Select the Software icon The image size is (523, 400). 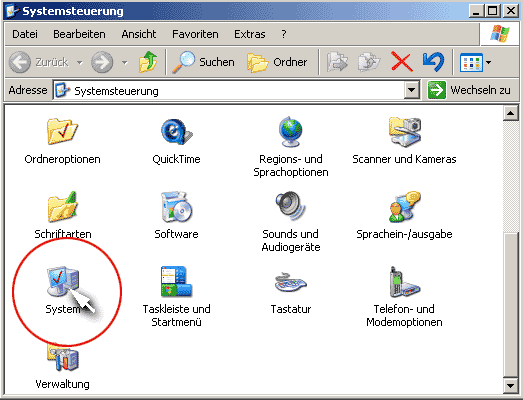(x=176, y=207)
